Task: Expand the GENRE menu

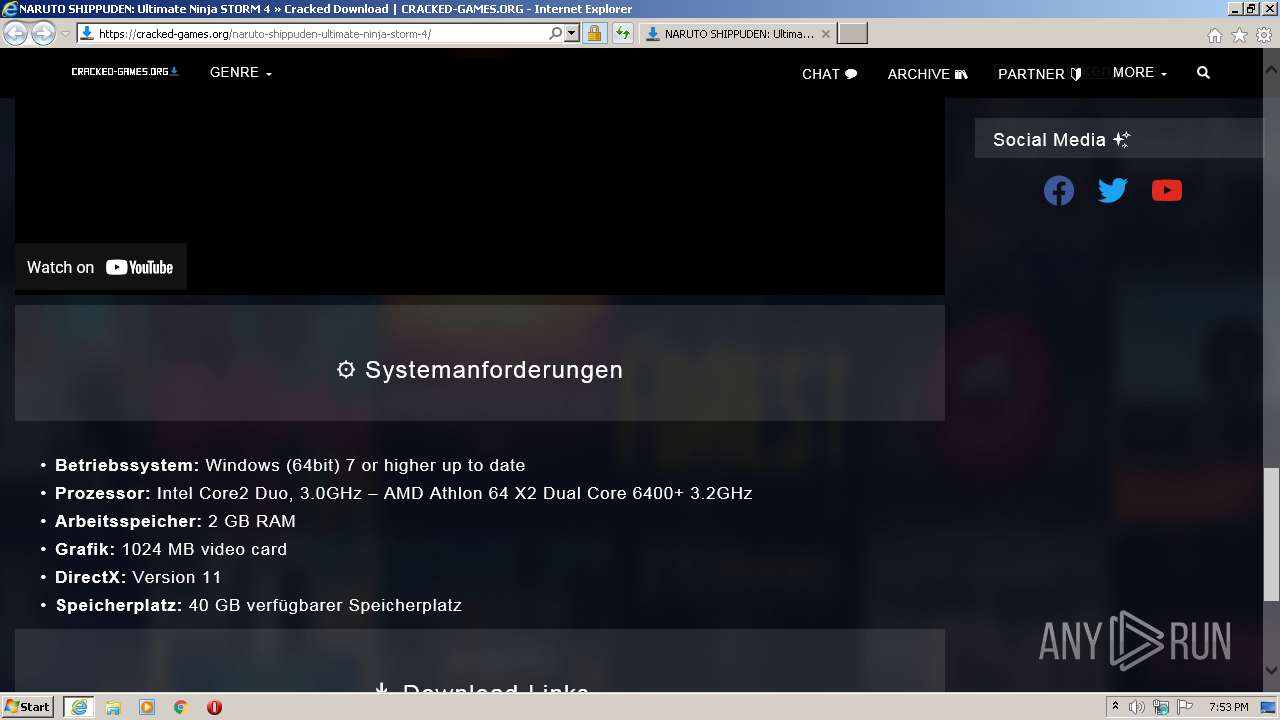Action: tap(241, 72)
